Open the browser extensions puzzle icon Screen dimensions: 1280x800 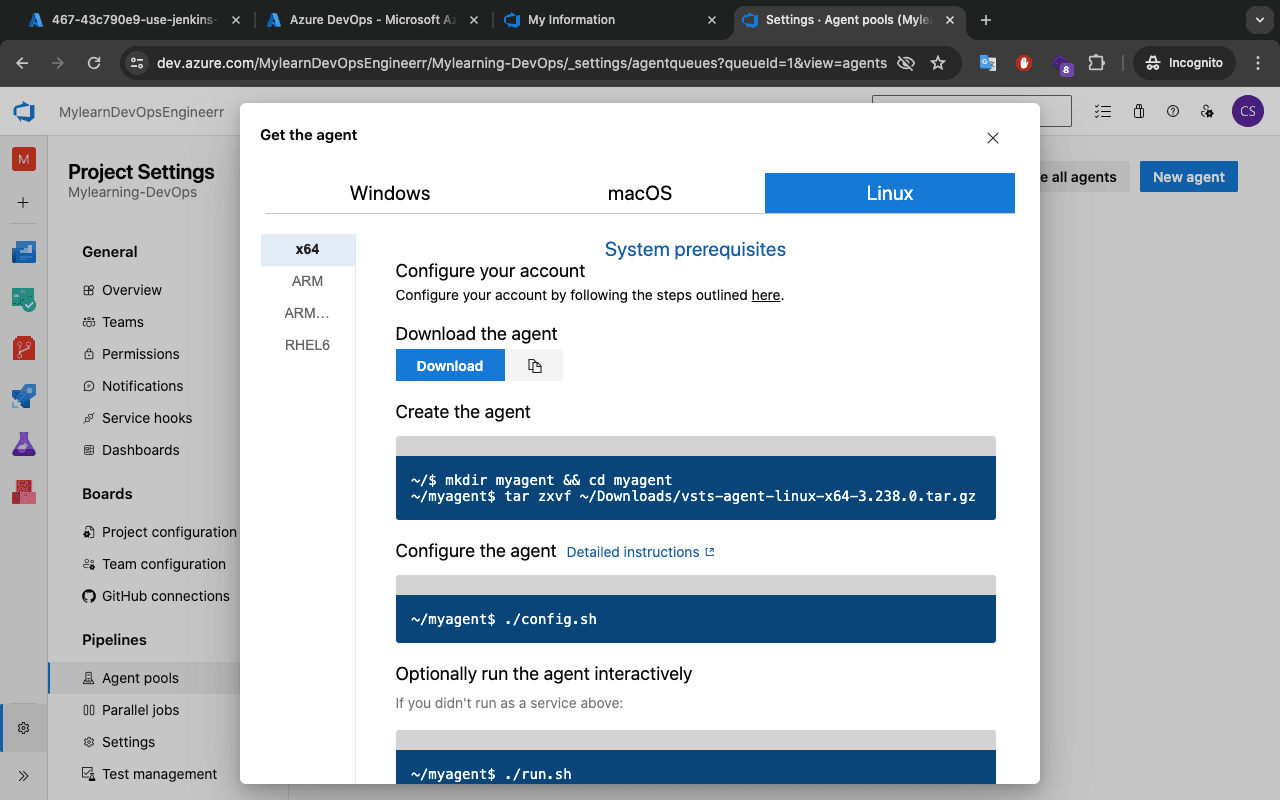[x=1097, y=63]
